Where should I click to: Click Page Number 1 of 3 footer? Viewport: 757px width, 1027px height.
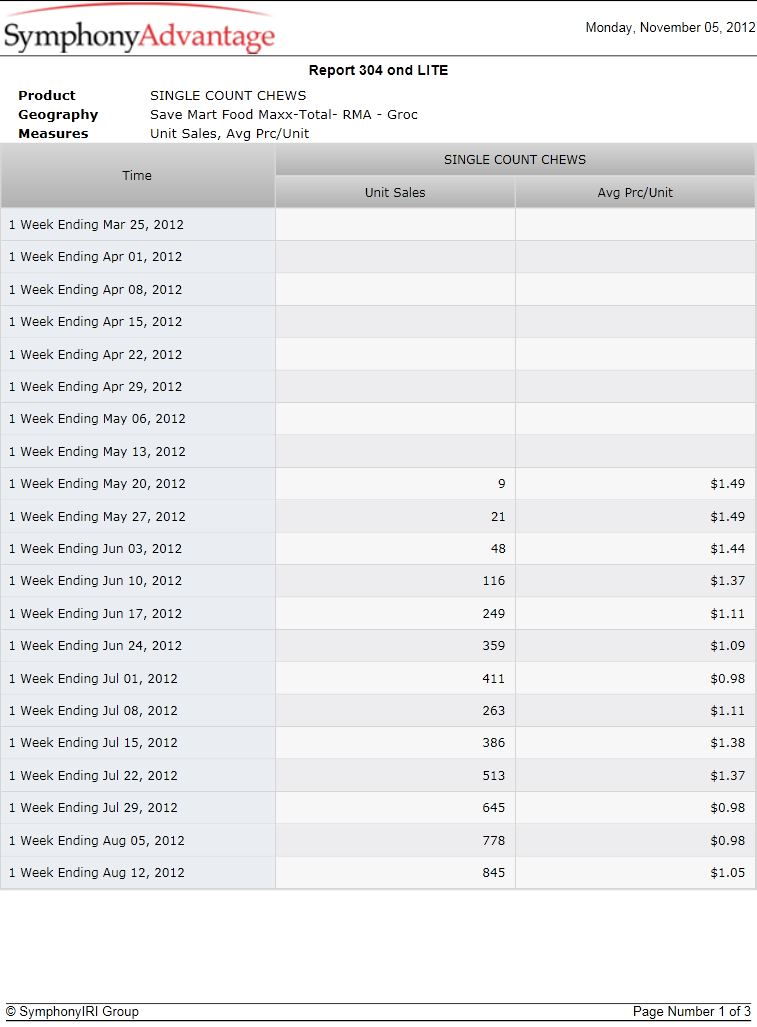tap(692, 1011)
